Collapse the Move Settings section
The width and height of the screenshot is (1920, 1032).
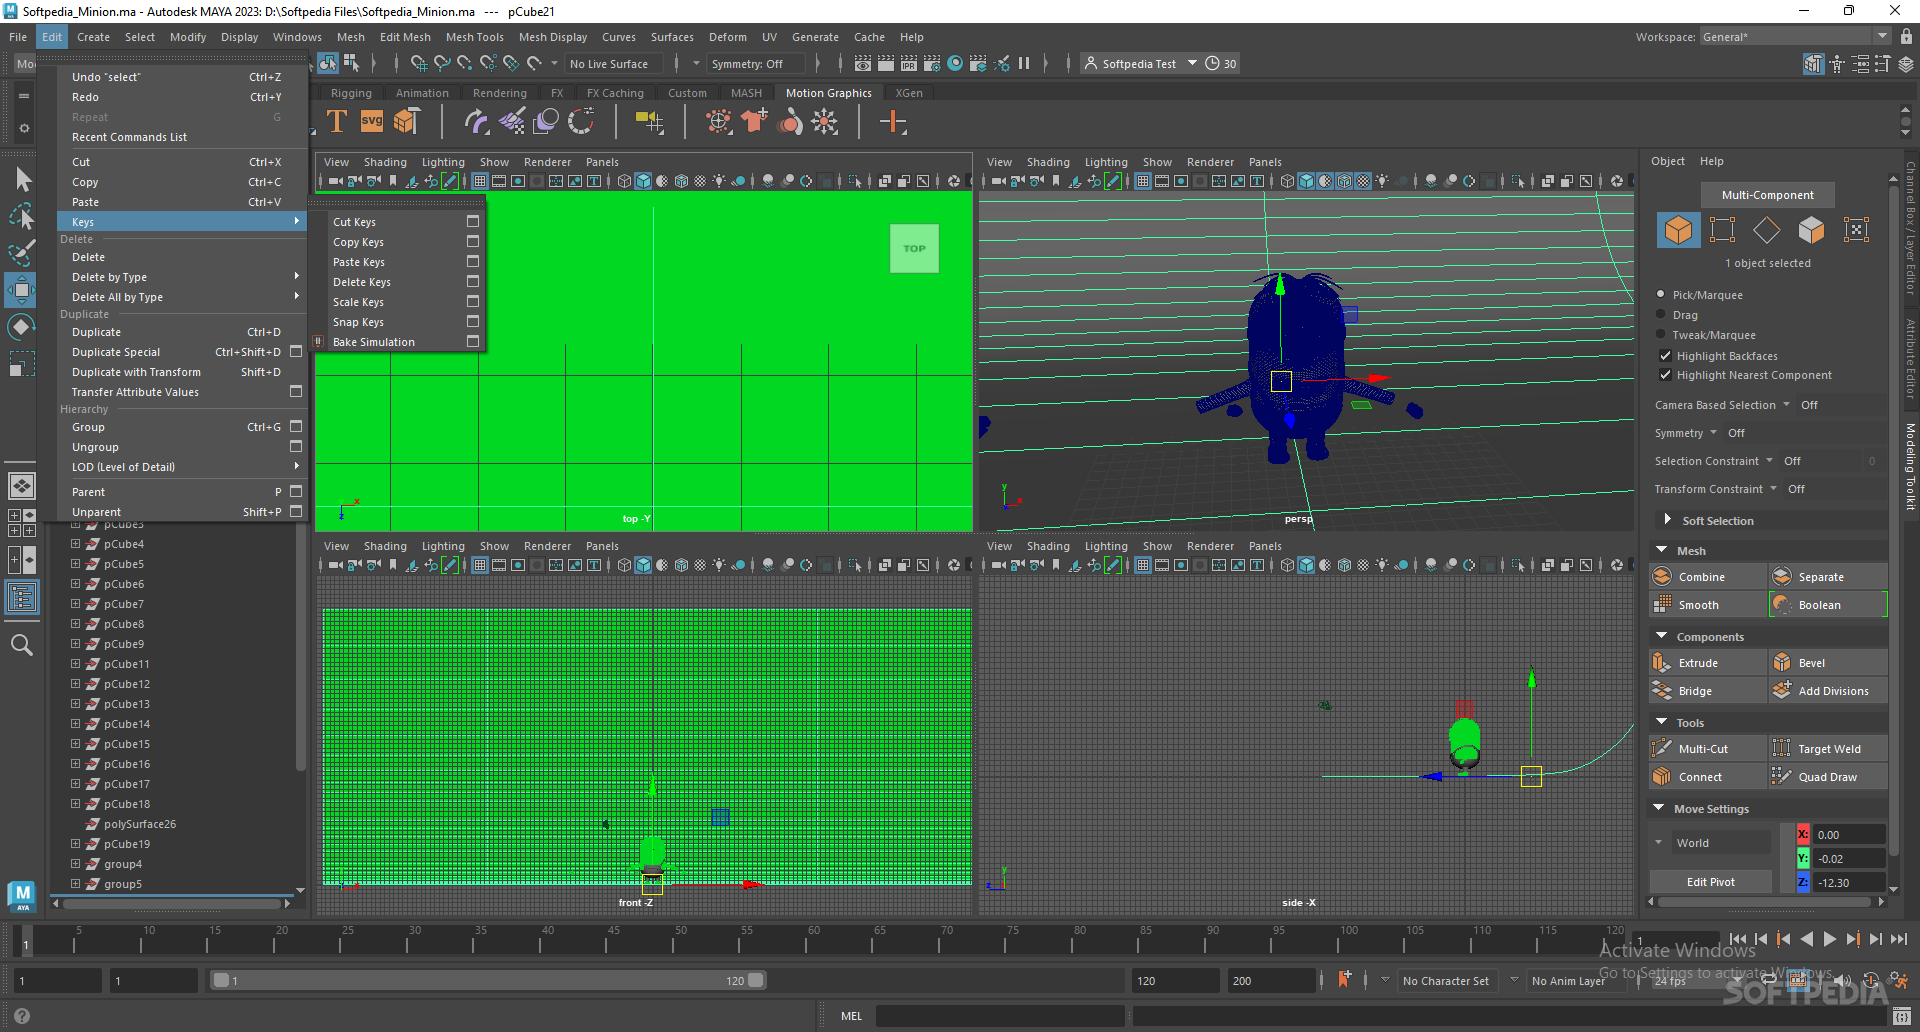point(1660,808)
